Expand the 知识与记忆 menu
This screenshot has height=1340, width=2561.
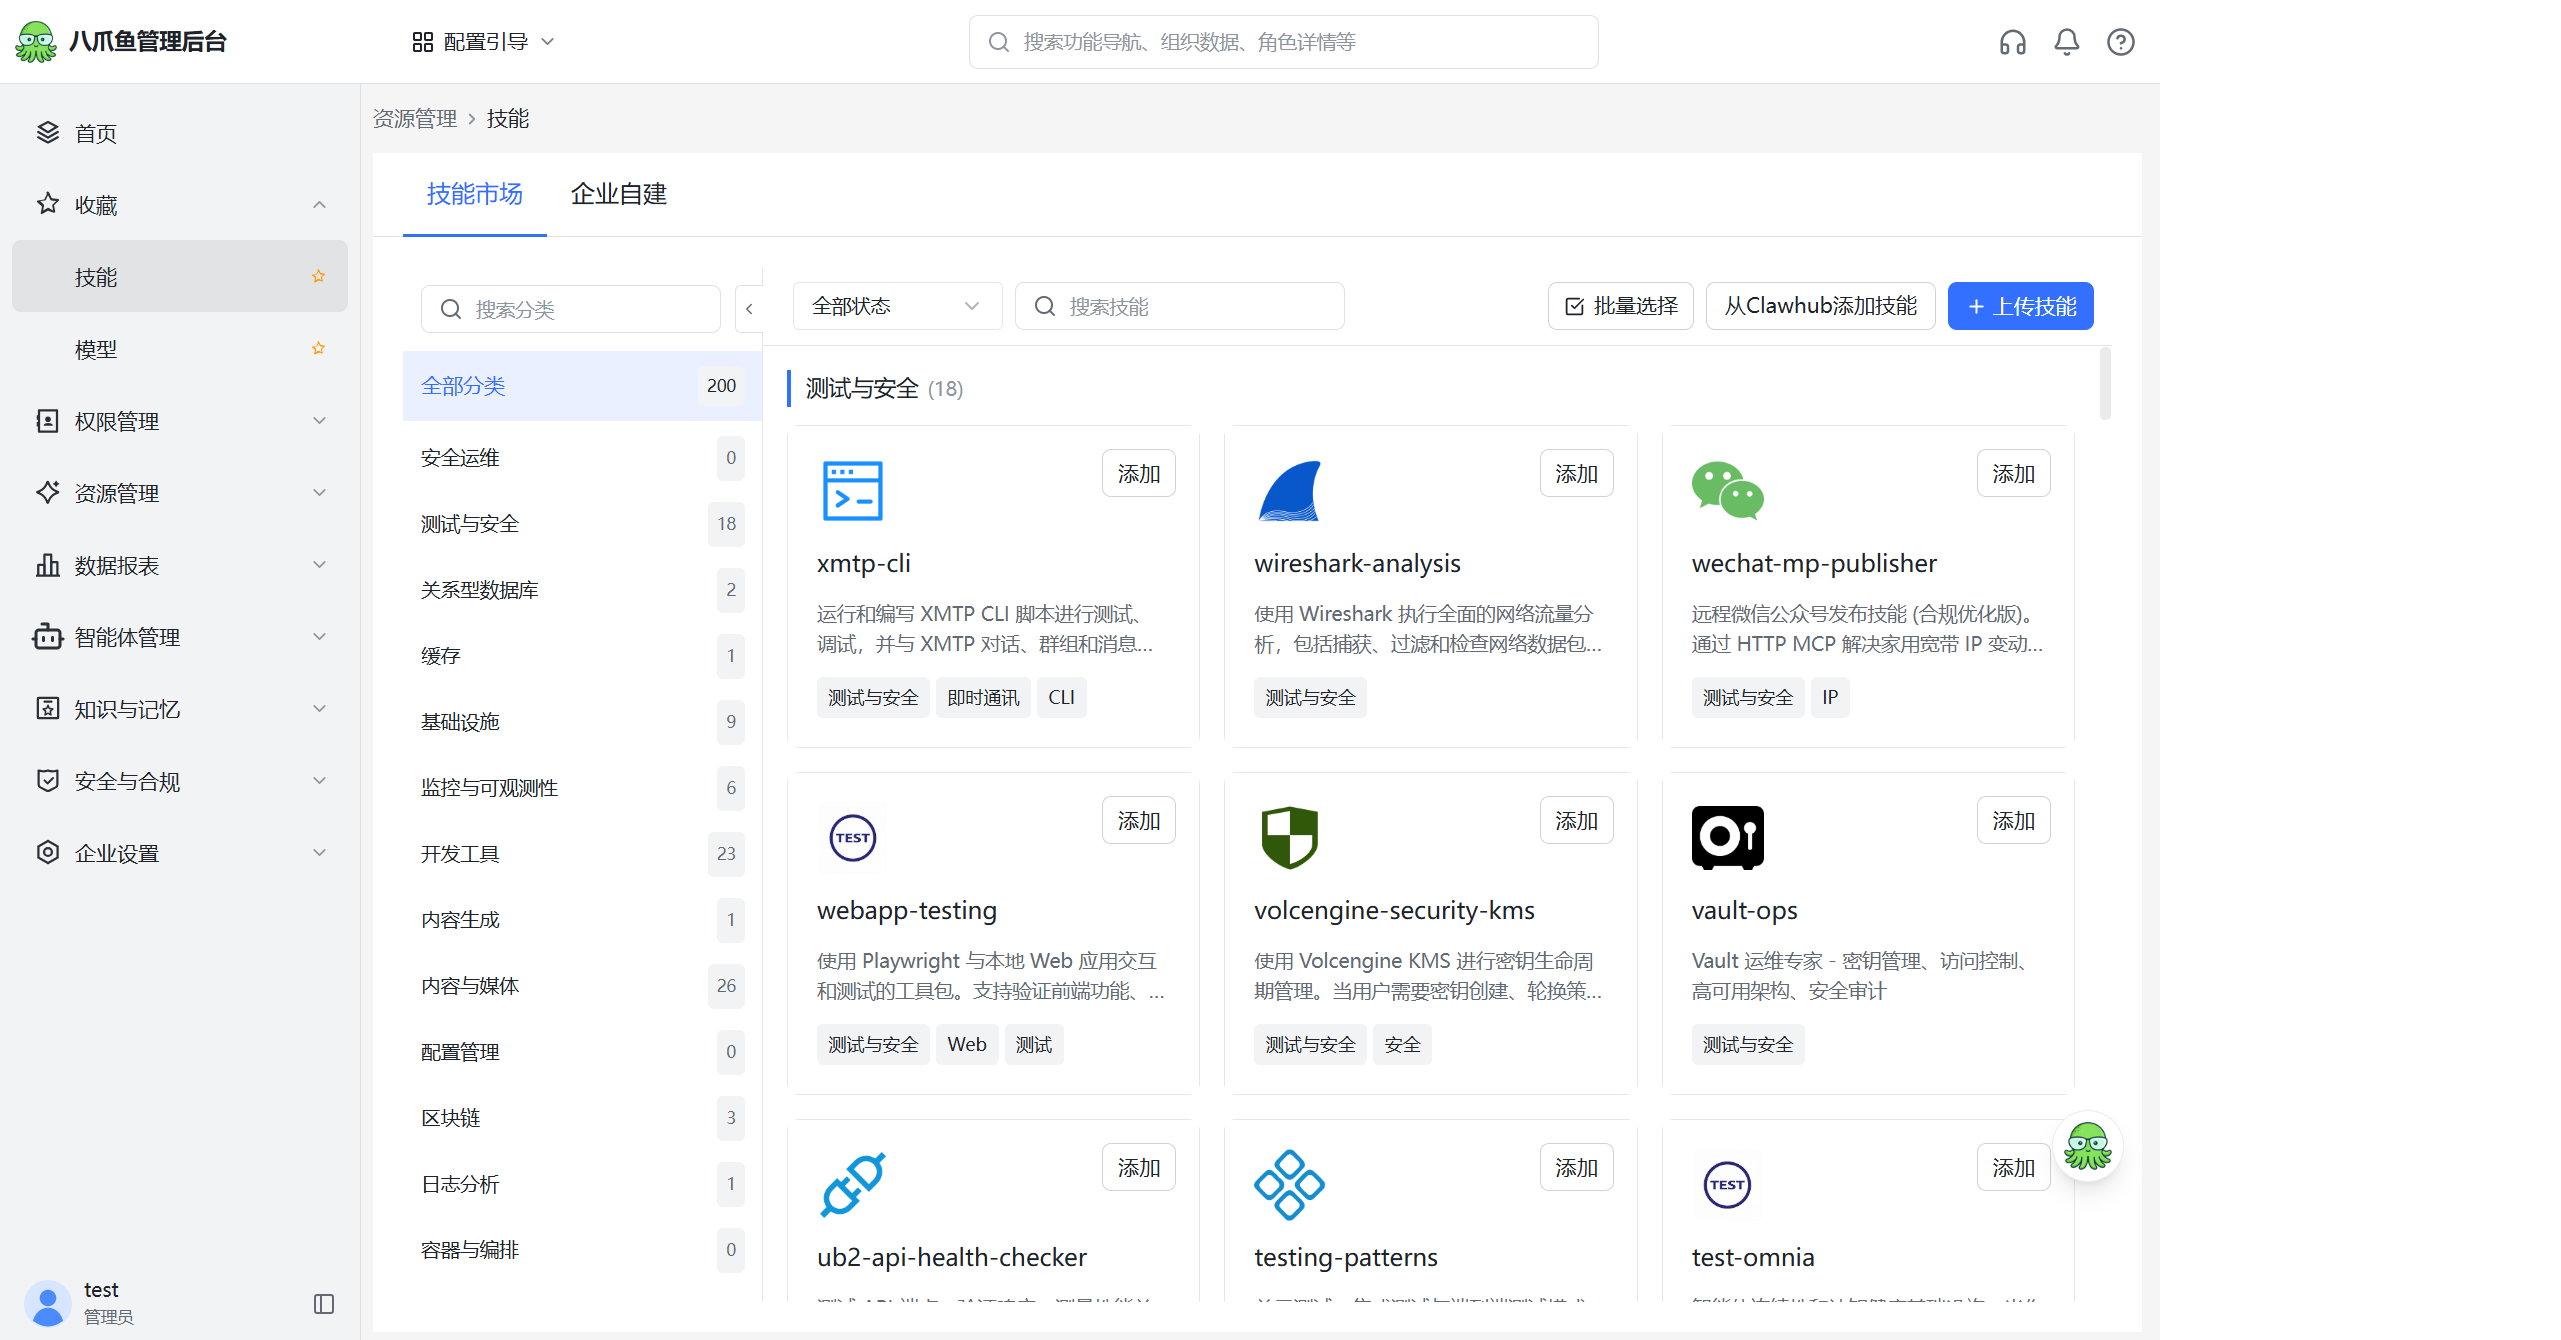point(320,709)
